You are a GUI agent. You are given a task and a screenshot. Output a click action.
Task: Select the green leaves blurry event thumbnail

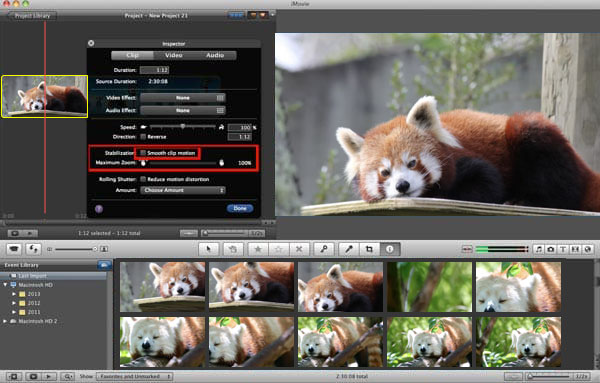429,287
